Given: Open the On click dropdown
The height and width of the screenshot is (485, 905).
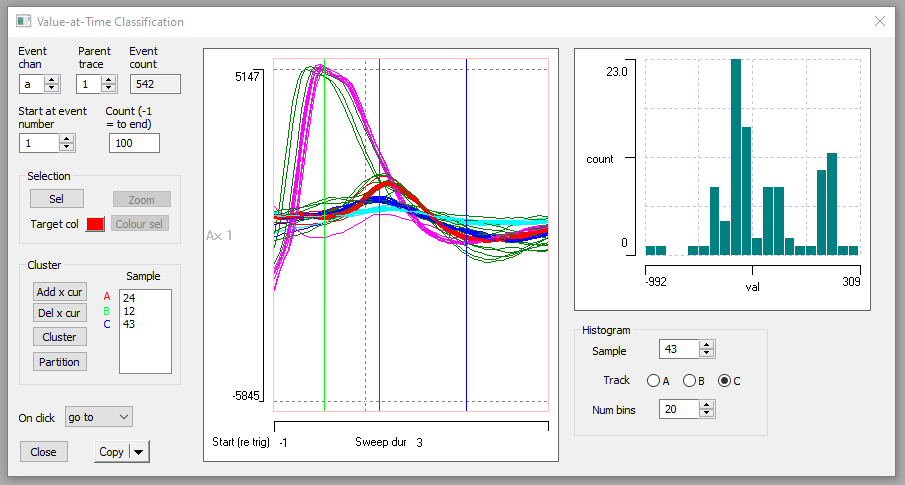Looking at the screenshot, I should pos(98,416).
